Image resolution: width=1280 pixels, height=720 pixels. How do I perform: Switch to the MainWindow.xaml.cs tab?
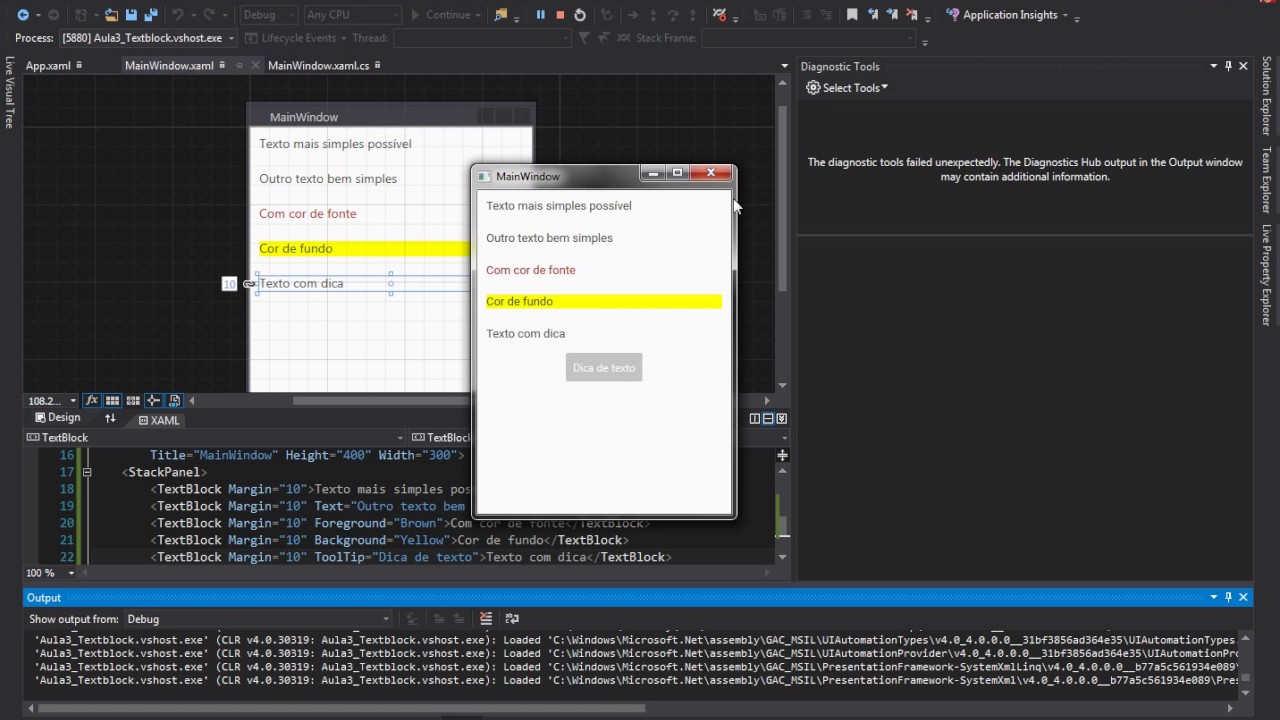[x=318, y=66]
